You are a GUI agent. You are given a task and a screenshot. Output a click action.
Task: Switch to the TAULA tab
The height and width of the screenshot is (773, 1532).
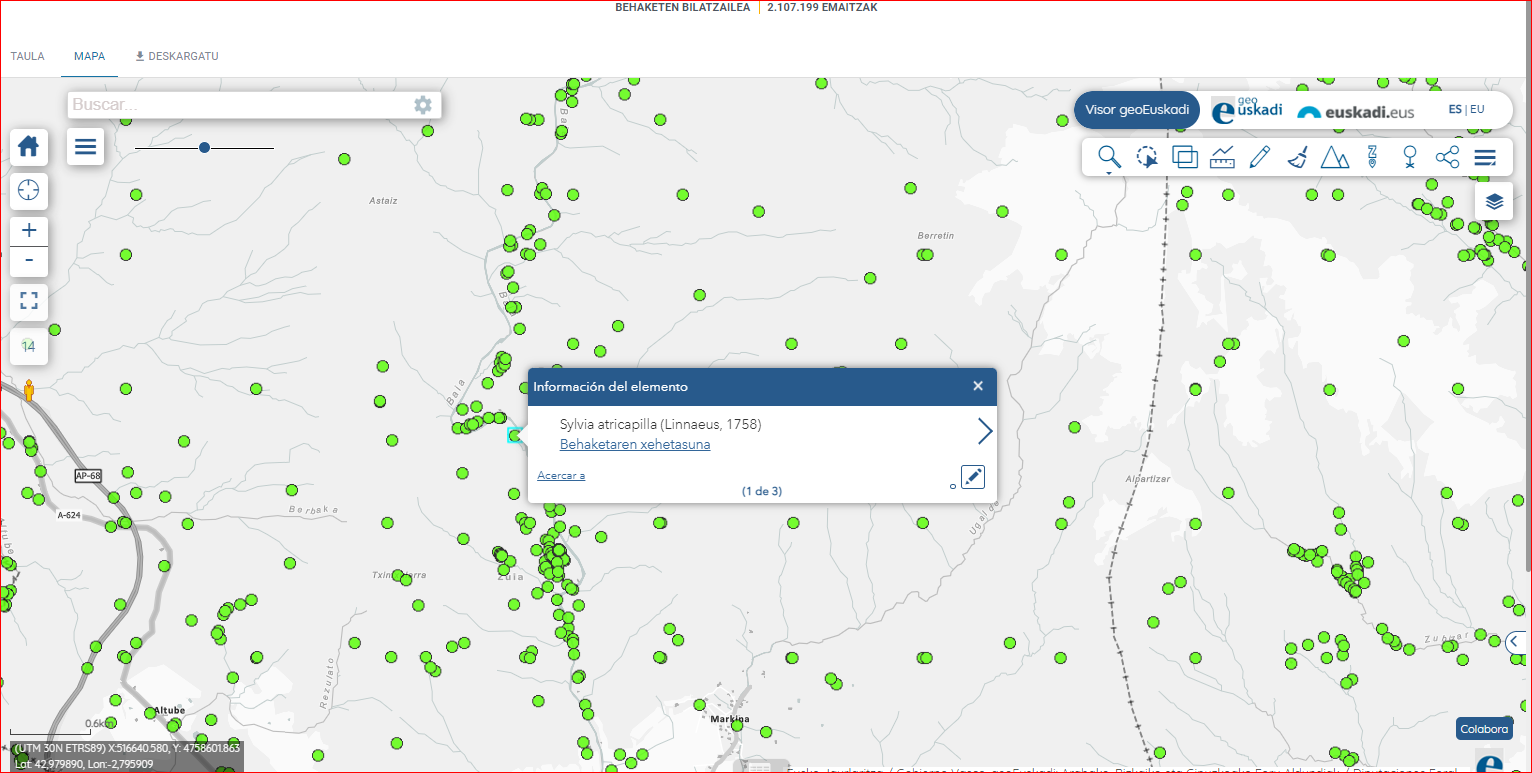(27, 56)
